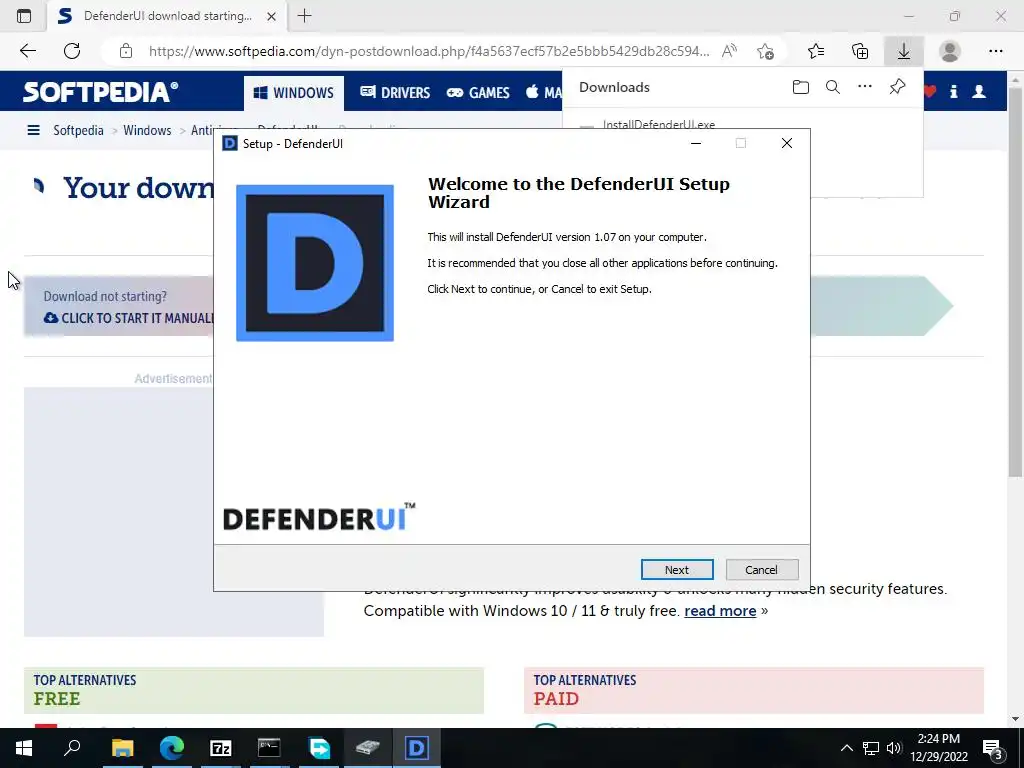Pin the Downloads panel
The height and width of the screenshot is (768, 1024).
click(897, 87)
